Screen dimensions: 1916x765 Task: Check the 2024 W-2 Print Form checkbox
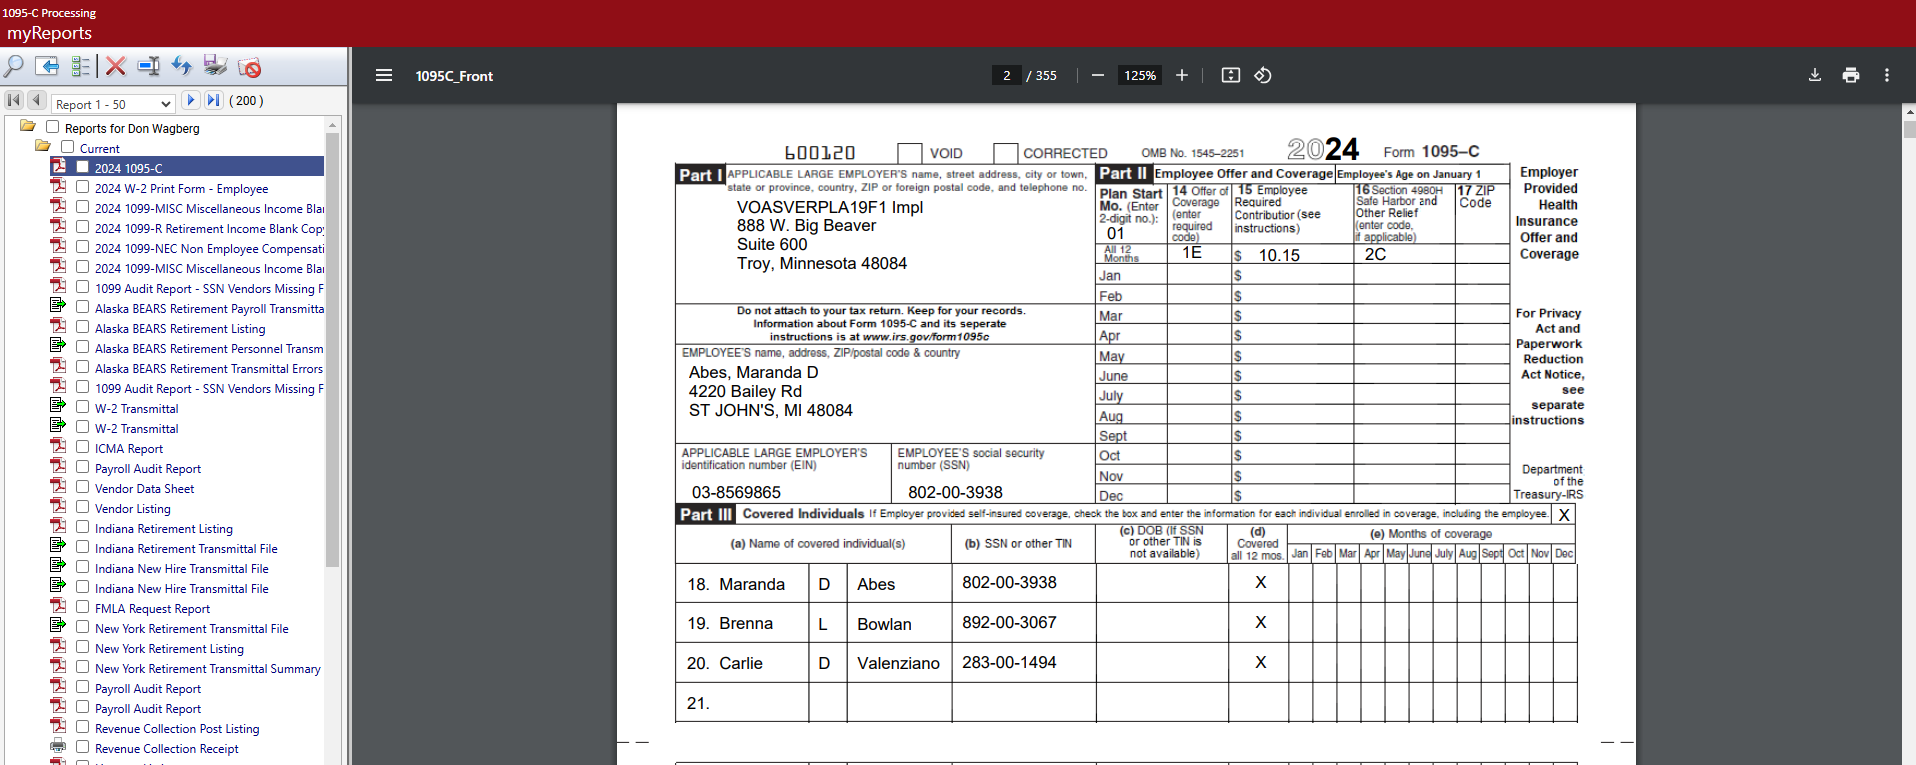point(82,187)
